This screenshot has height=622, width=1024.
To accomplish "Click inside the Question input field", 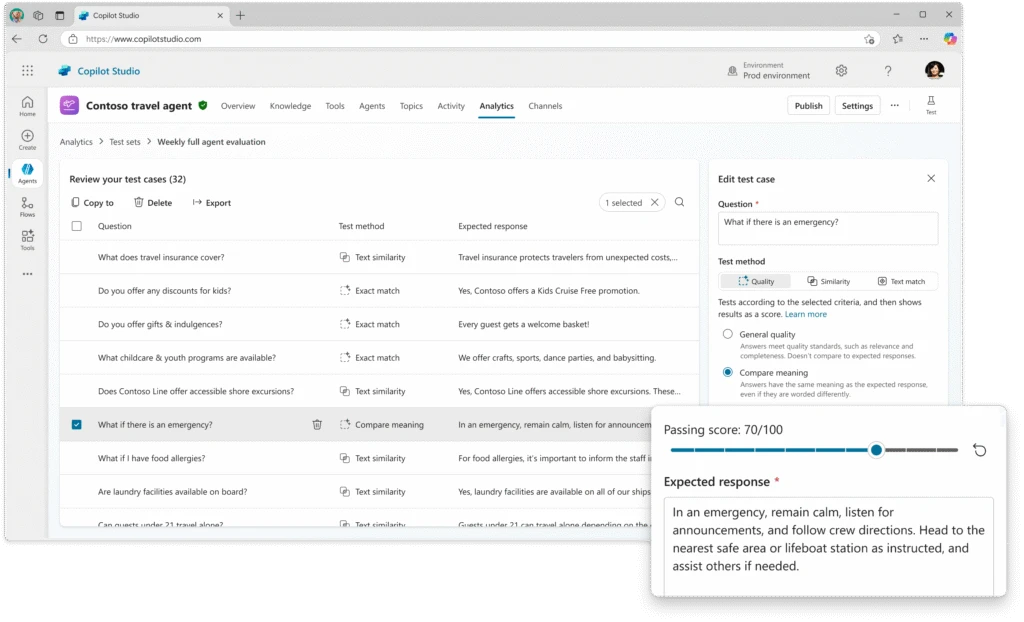I will tap(827, 228).
